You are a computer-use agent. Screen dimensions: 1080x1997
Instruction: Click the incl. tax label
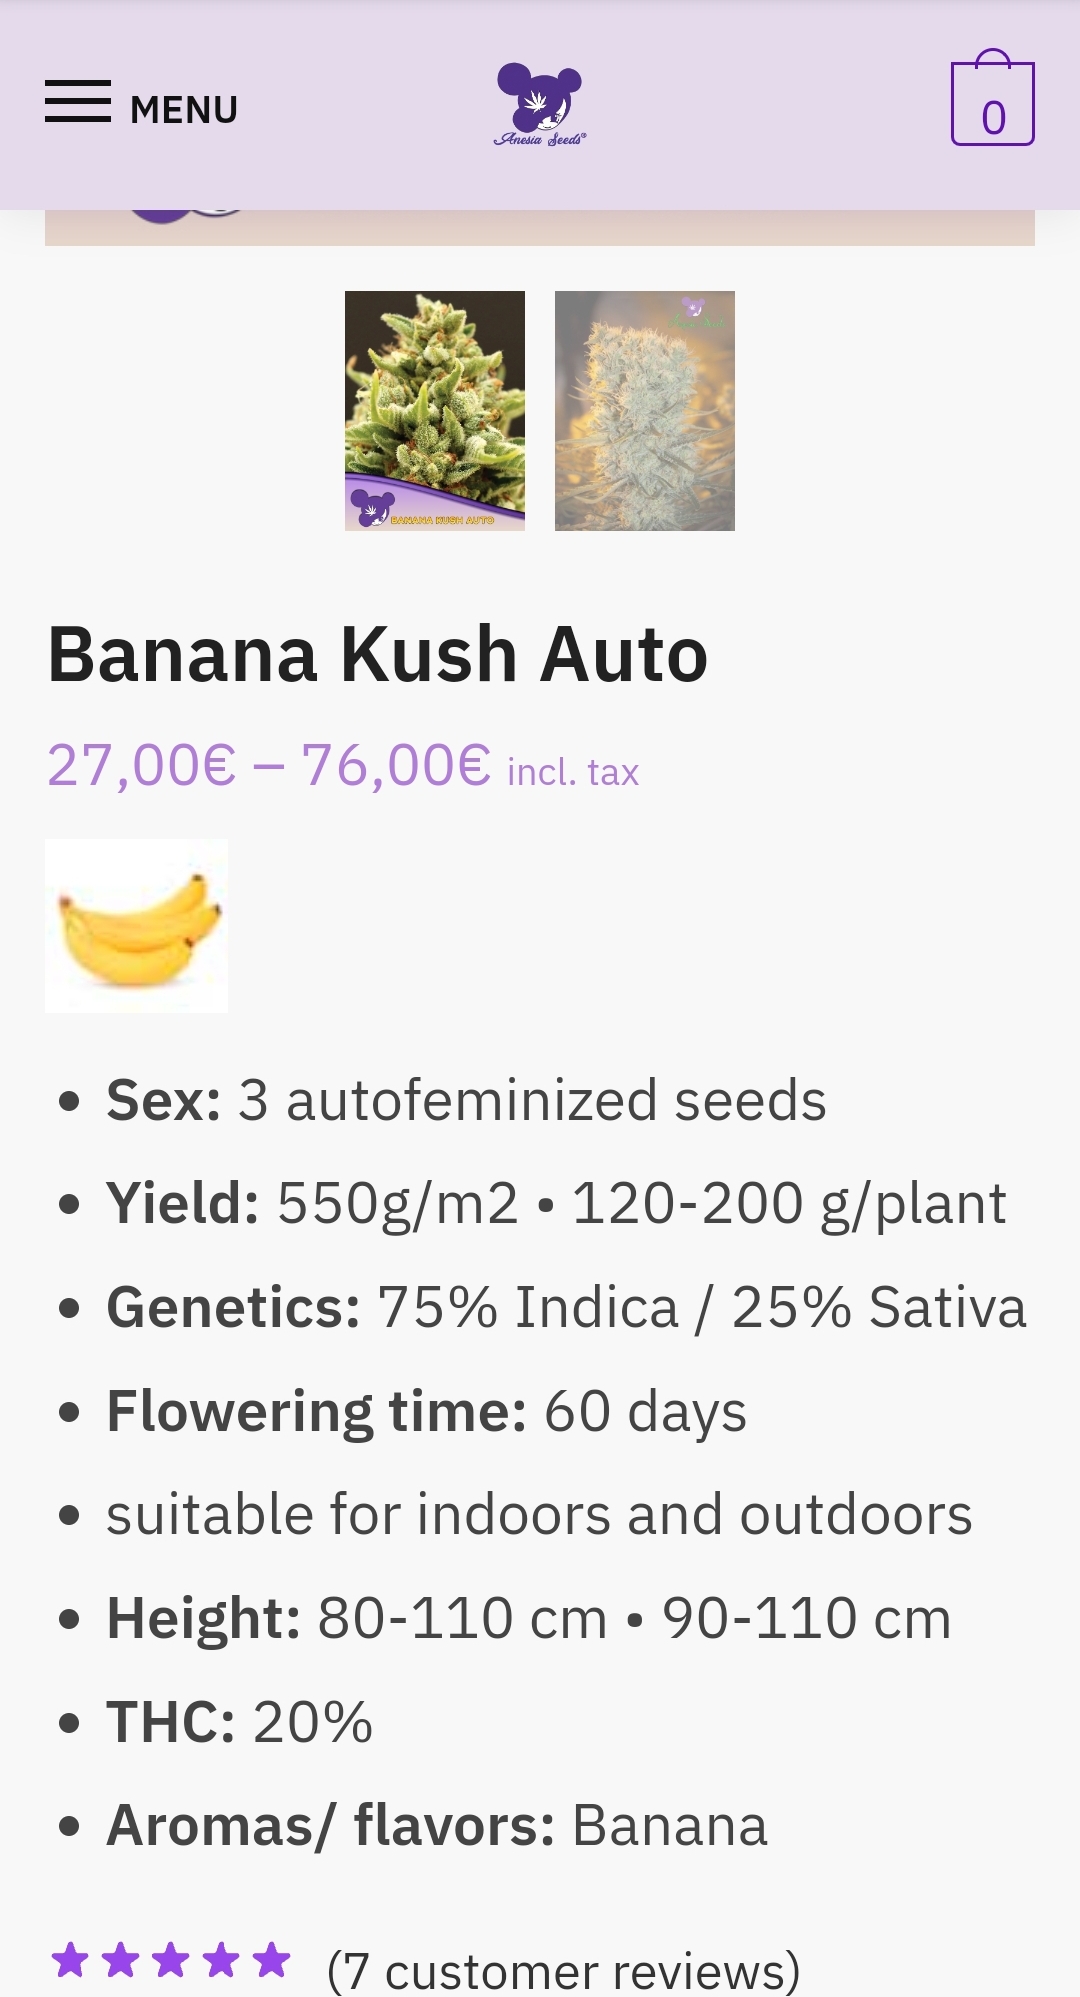pos(573,773)
